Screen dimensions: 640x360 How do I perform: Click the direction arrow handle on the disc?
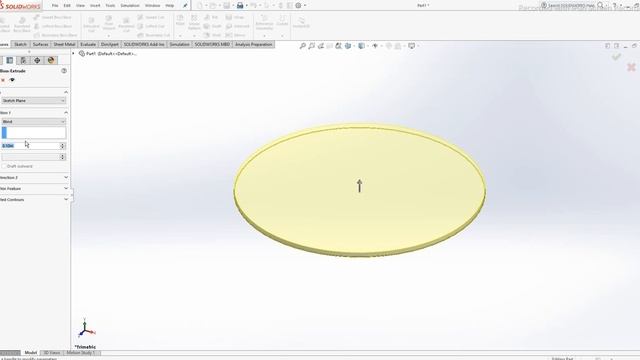[x=359, y=185]
